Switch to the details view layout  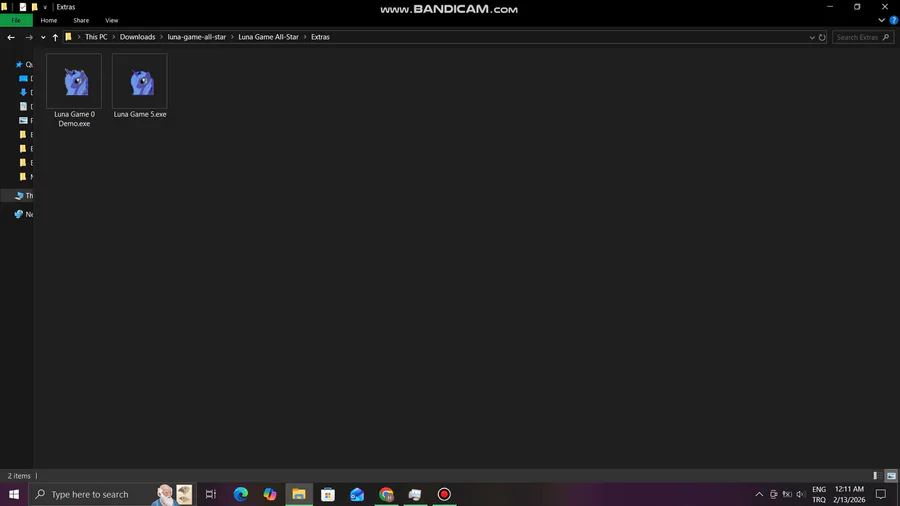(877, 476)
